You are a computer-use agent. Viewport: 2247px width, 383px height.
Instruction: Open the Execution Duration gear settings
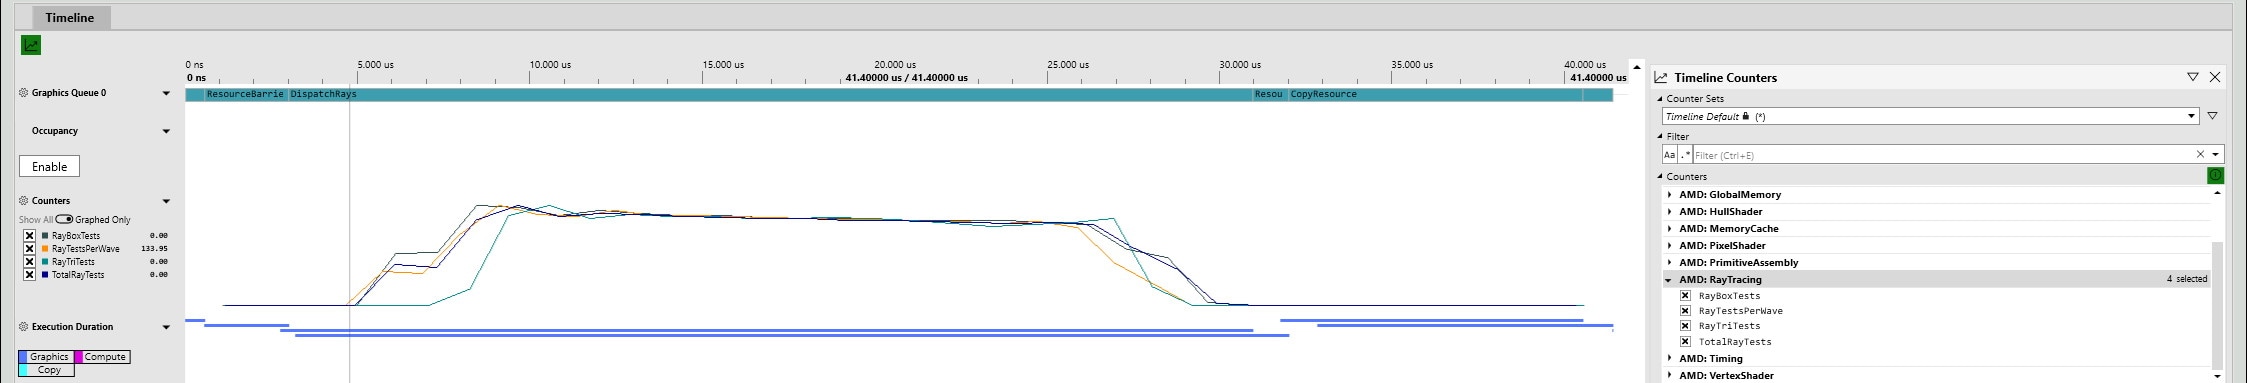pos(24,327)
